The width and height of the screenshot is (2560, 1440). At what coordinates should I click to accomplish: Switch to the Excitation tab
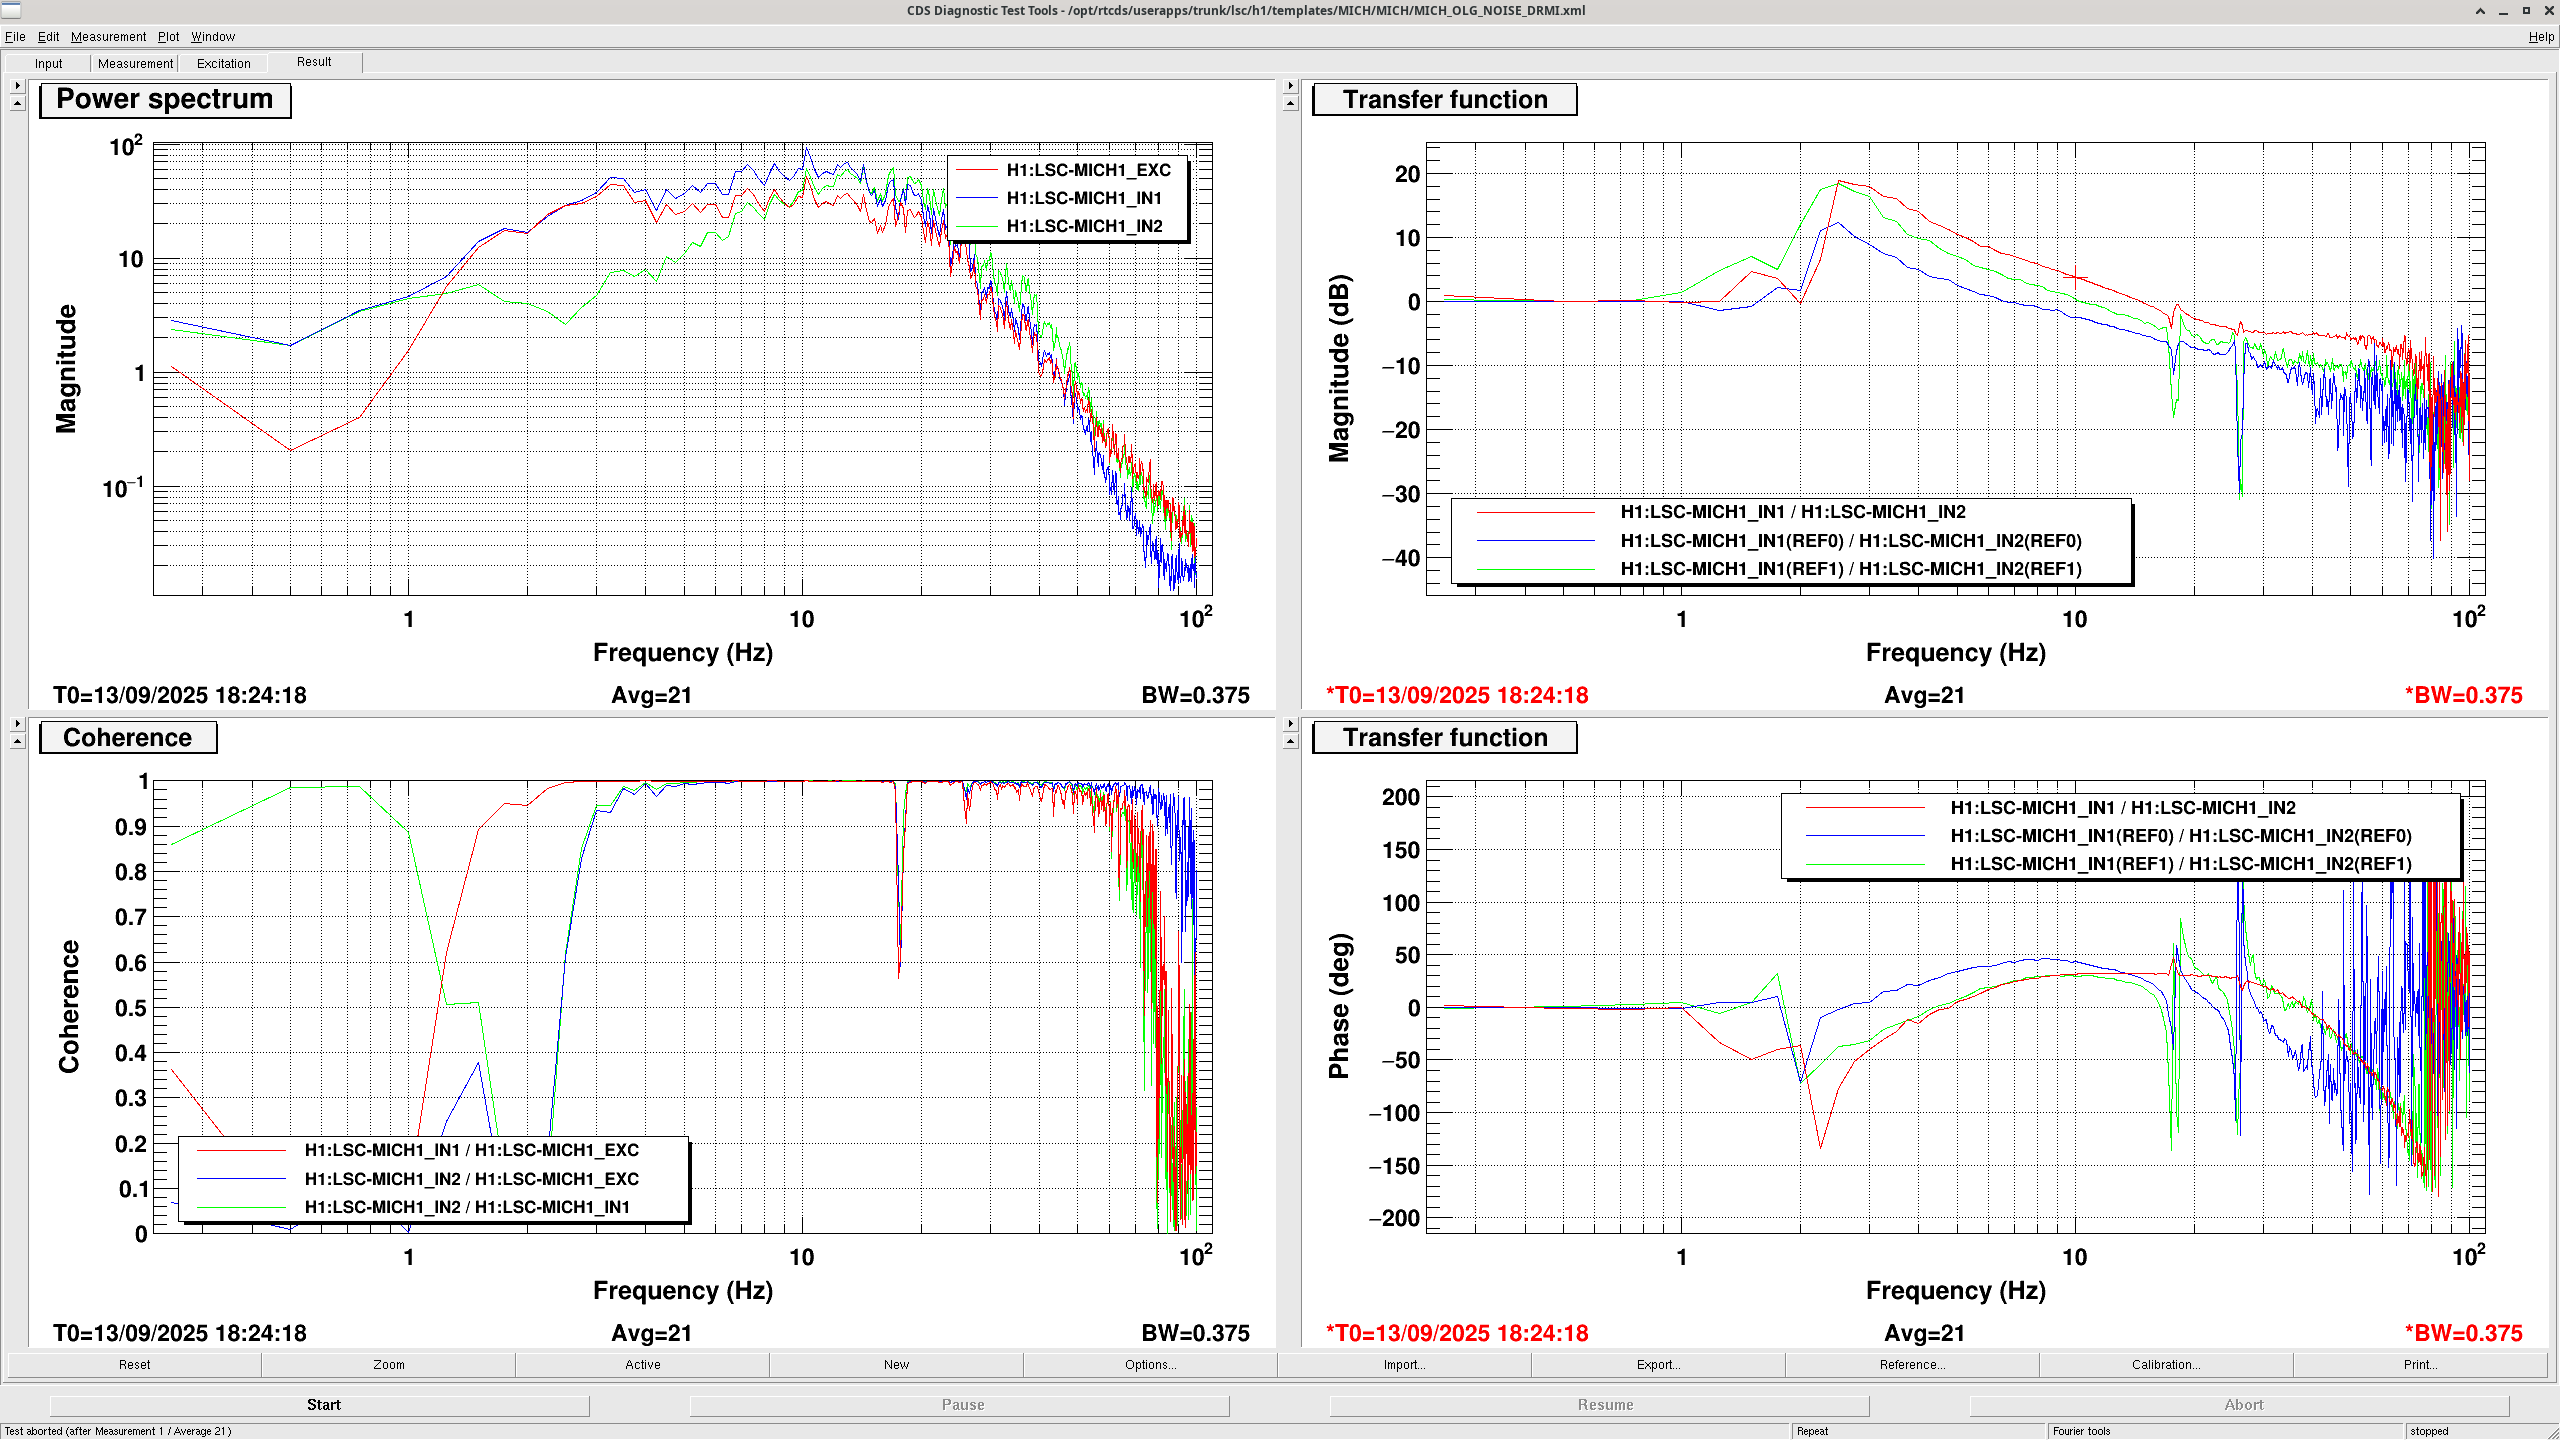pos(223,63)
